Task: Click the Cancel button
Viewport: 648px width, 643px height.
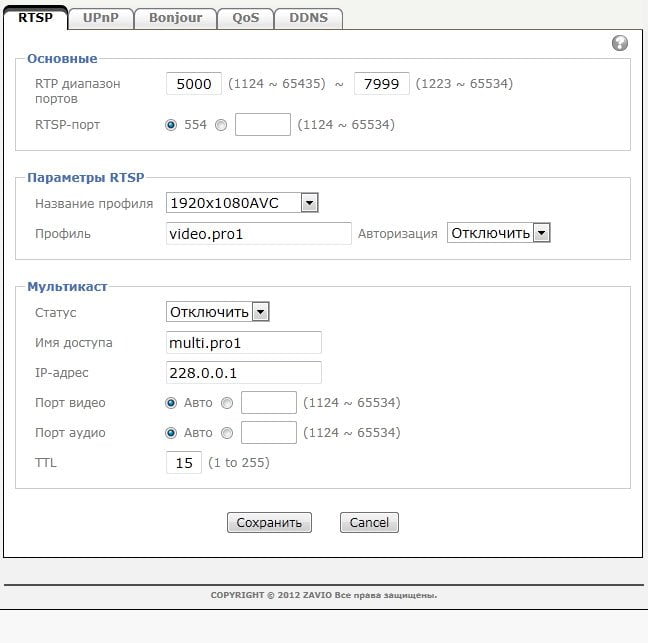Action: [369, 523]
